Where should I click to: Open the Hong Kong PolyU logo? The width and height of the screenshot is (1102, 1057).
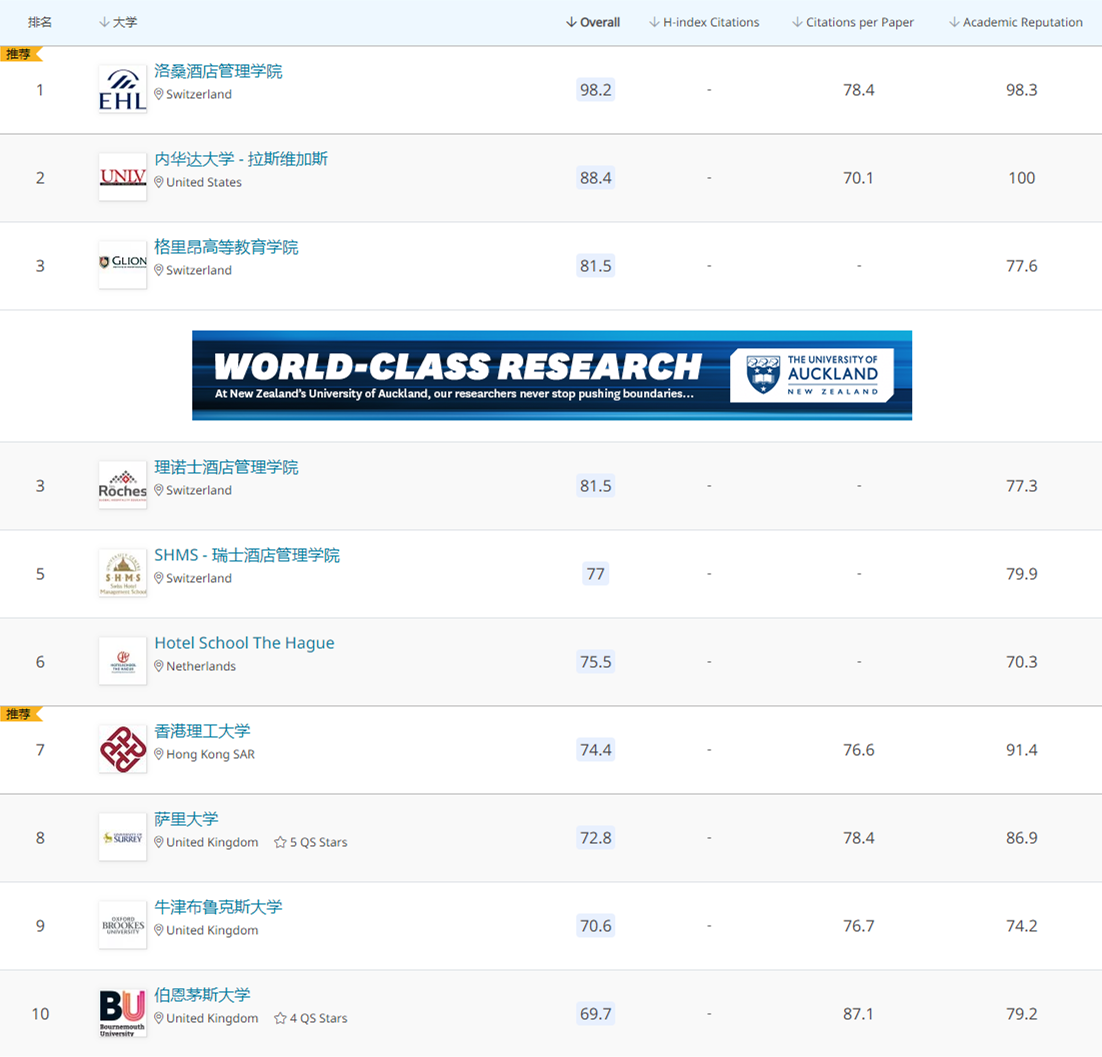[123, 749]
